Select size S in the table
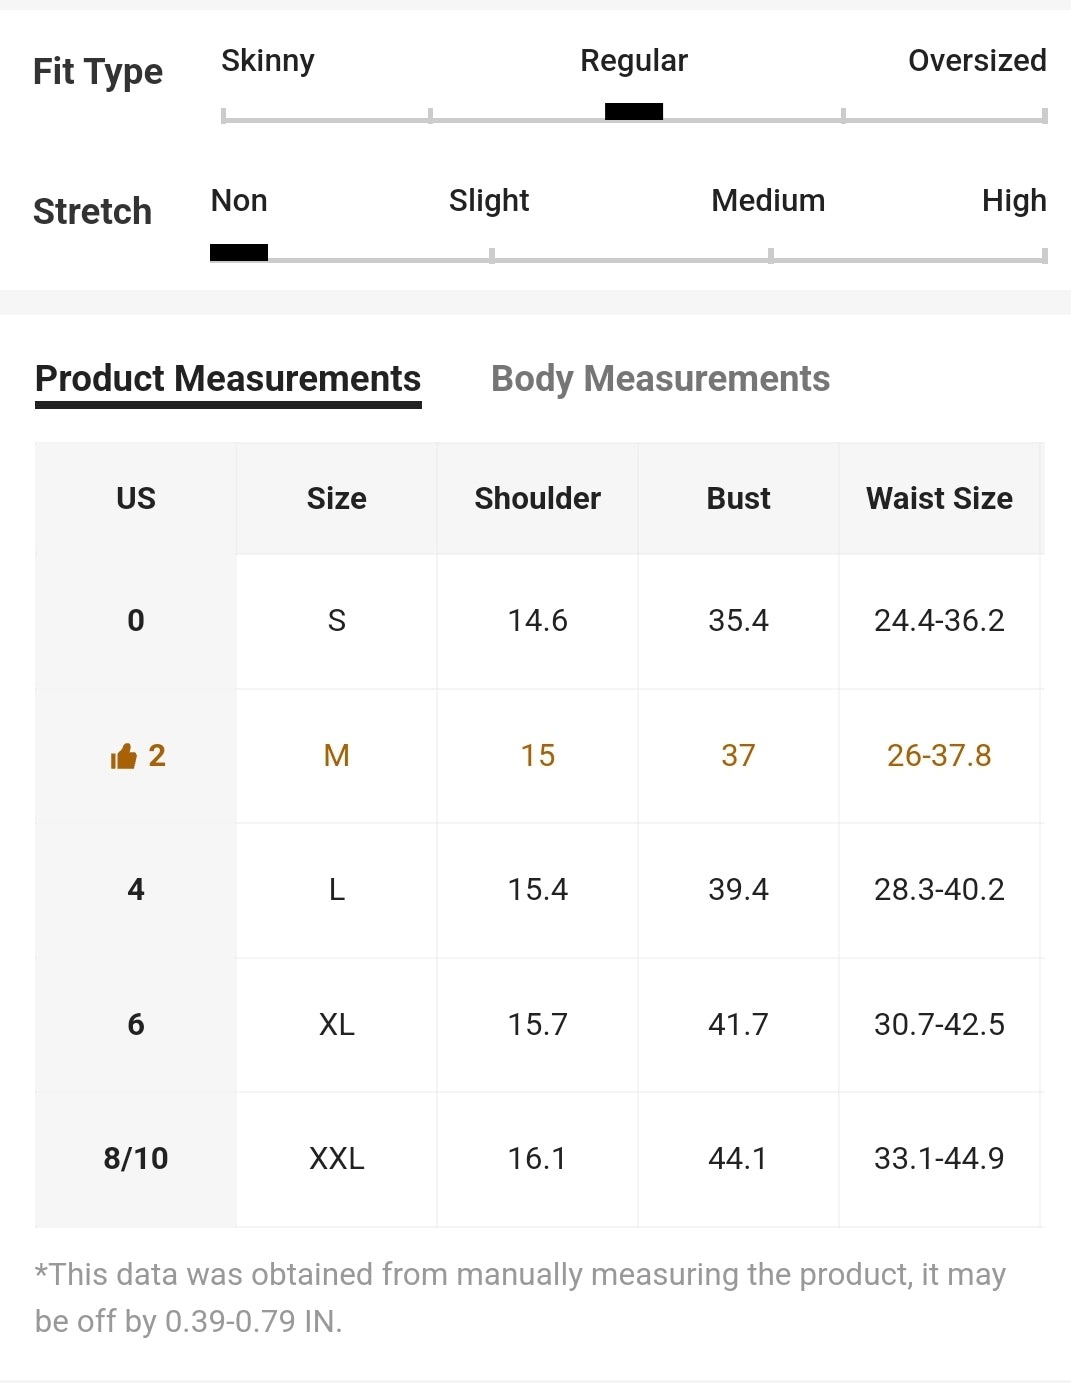Screen dimensions: 1071x1383 pyautogui.click(x=337, y=621)
